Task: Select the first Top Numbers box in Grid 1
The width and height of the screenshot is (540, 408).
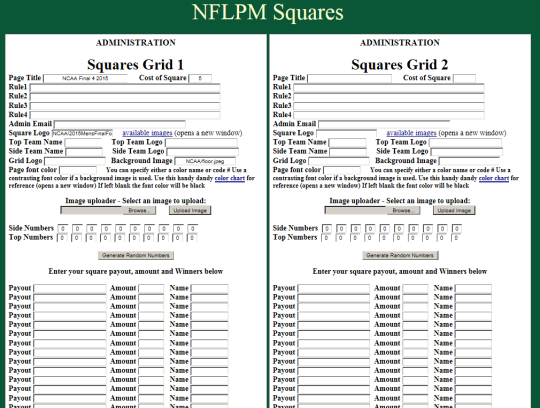Action: [62, 238]
